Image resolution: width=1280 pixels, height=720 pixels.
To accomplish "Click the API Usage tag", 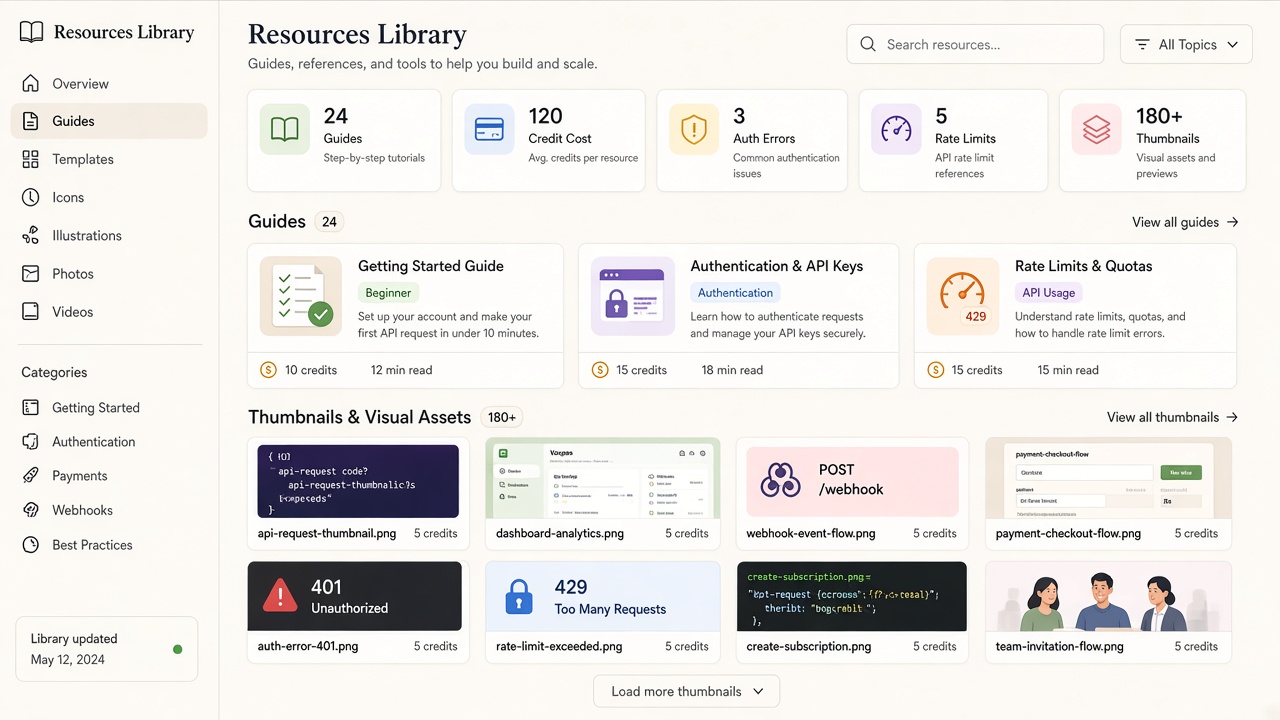I will pos(1049,293).
